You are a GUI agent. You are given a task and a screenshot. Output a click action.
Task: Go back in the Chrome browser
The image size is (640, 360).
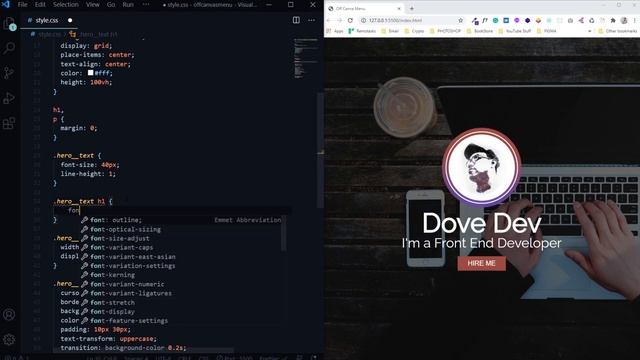click(x=329, y=20)
